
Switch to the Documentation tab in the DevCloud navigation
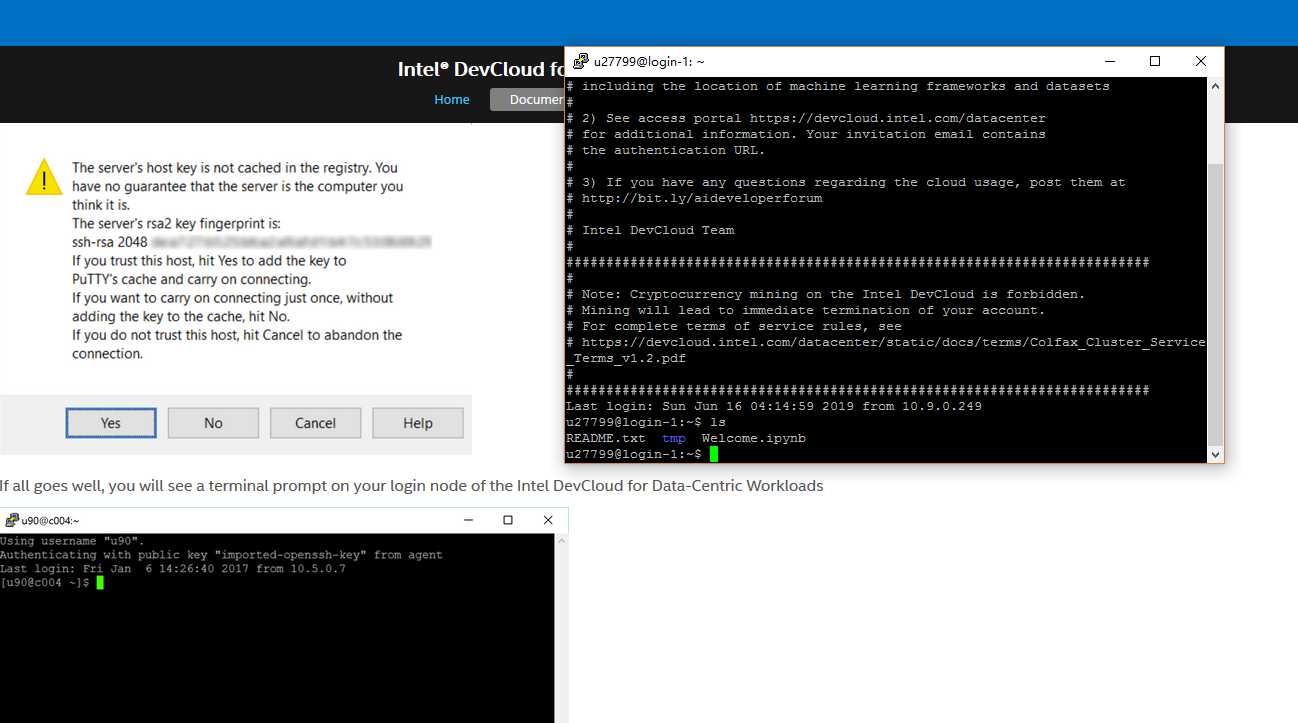tap(527, 99)
